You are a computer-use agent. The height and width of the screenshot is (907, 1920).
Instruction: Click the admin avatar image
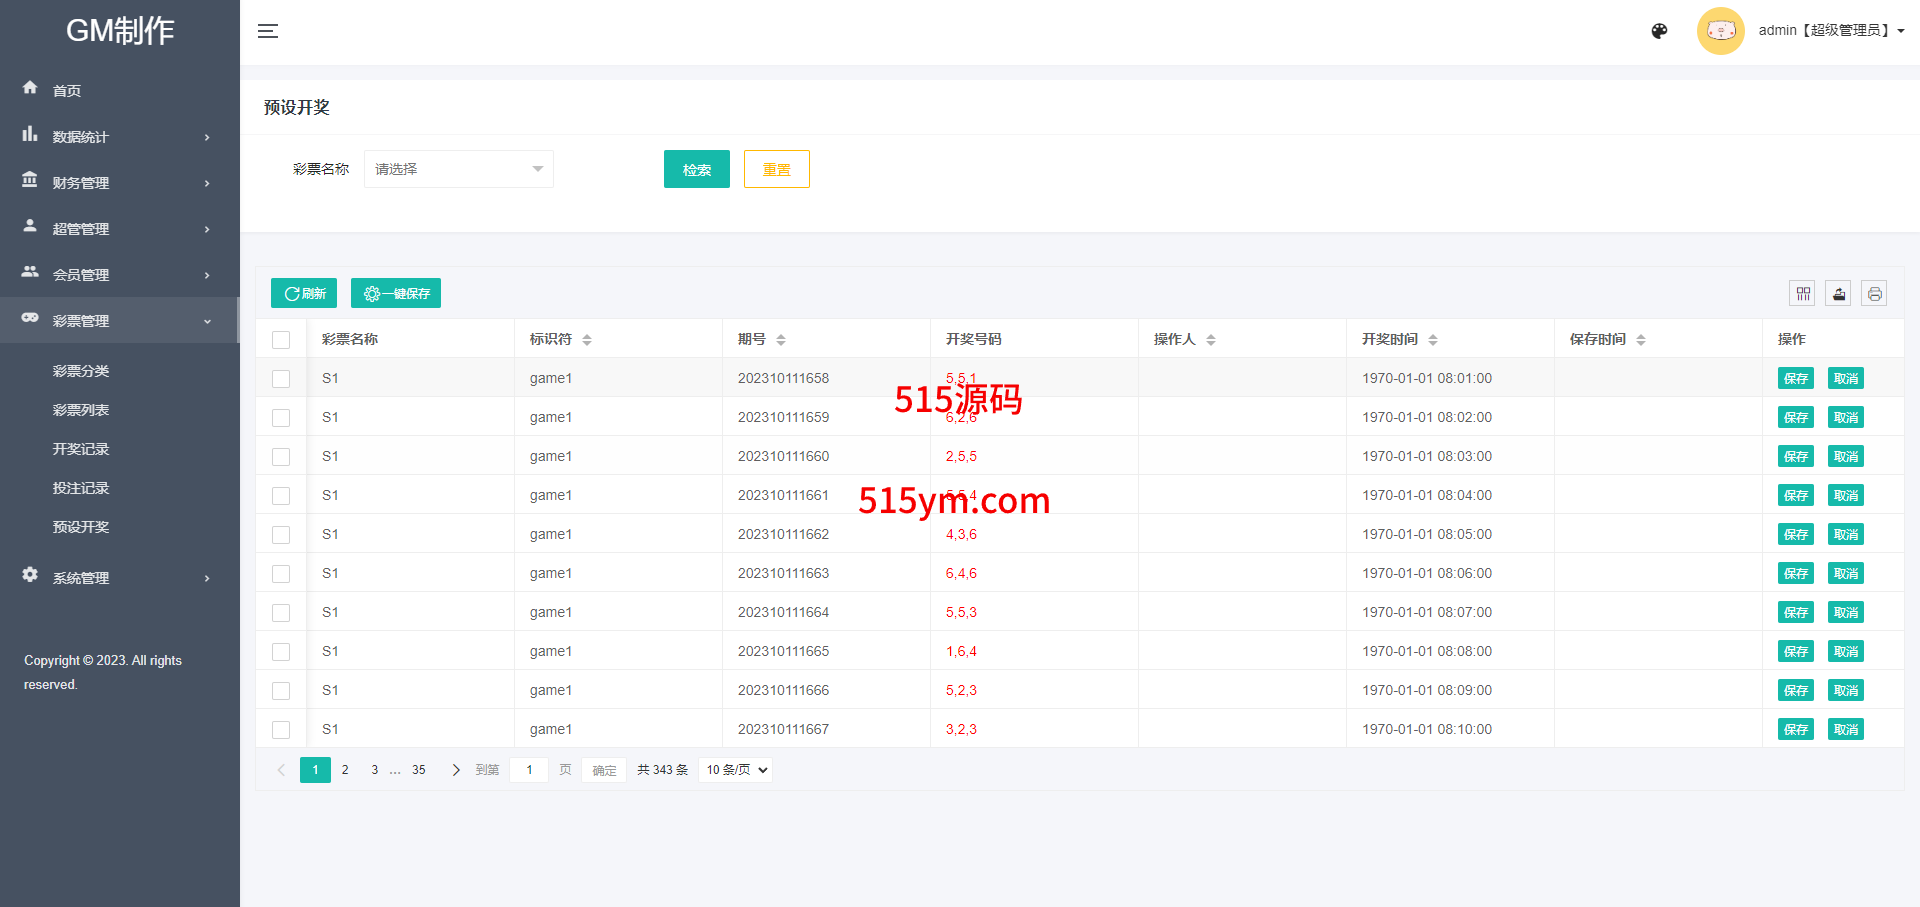1720,31
